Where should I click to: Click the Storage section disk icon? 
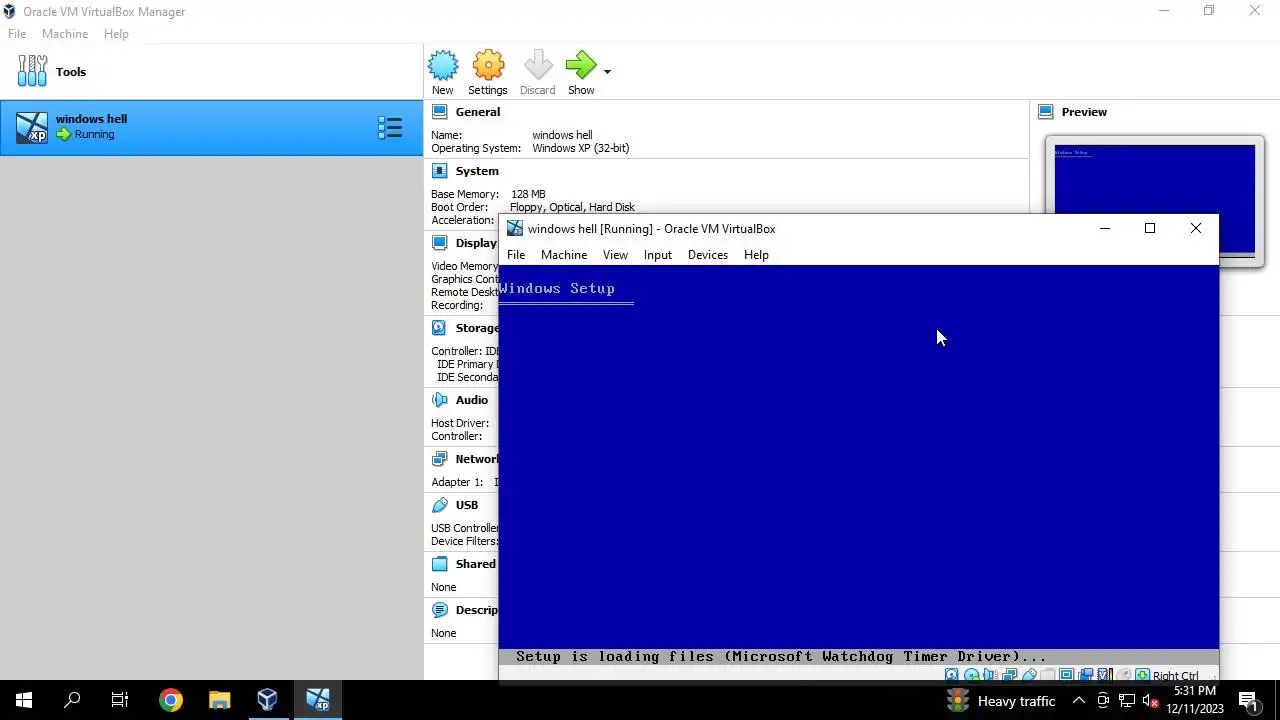[440, 328]
